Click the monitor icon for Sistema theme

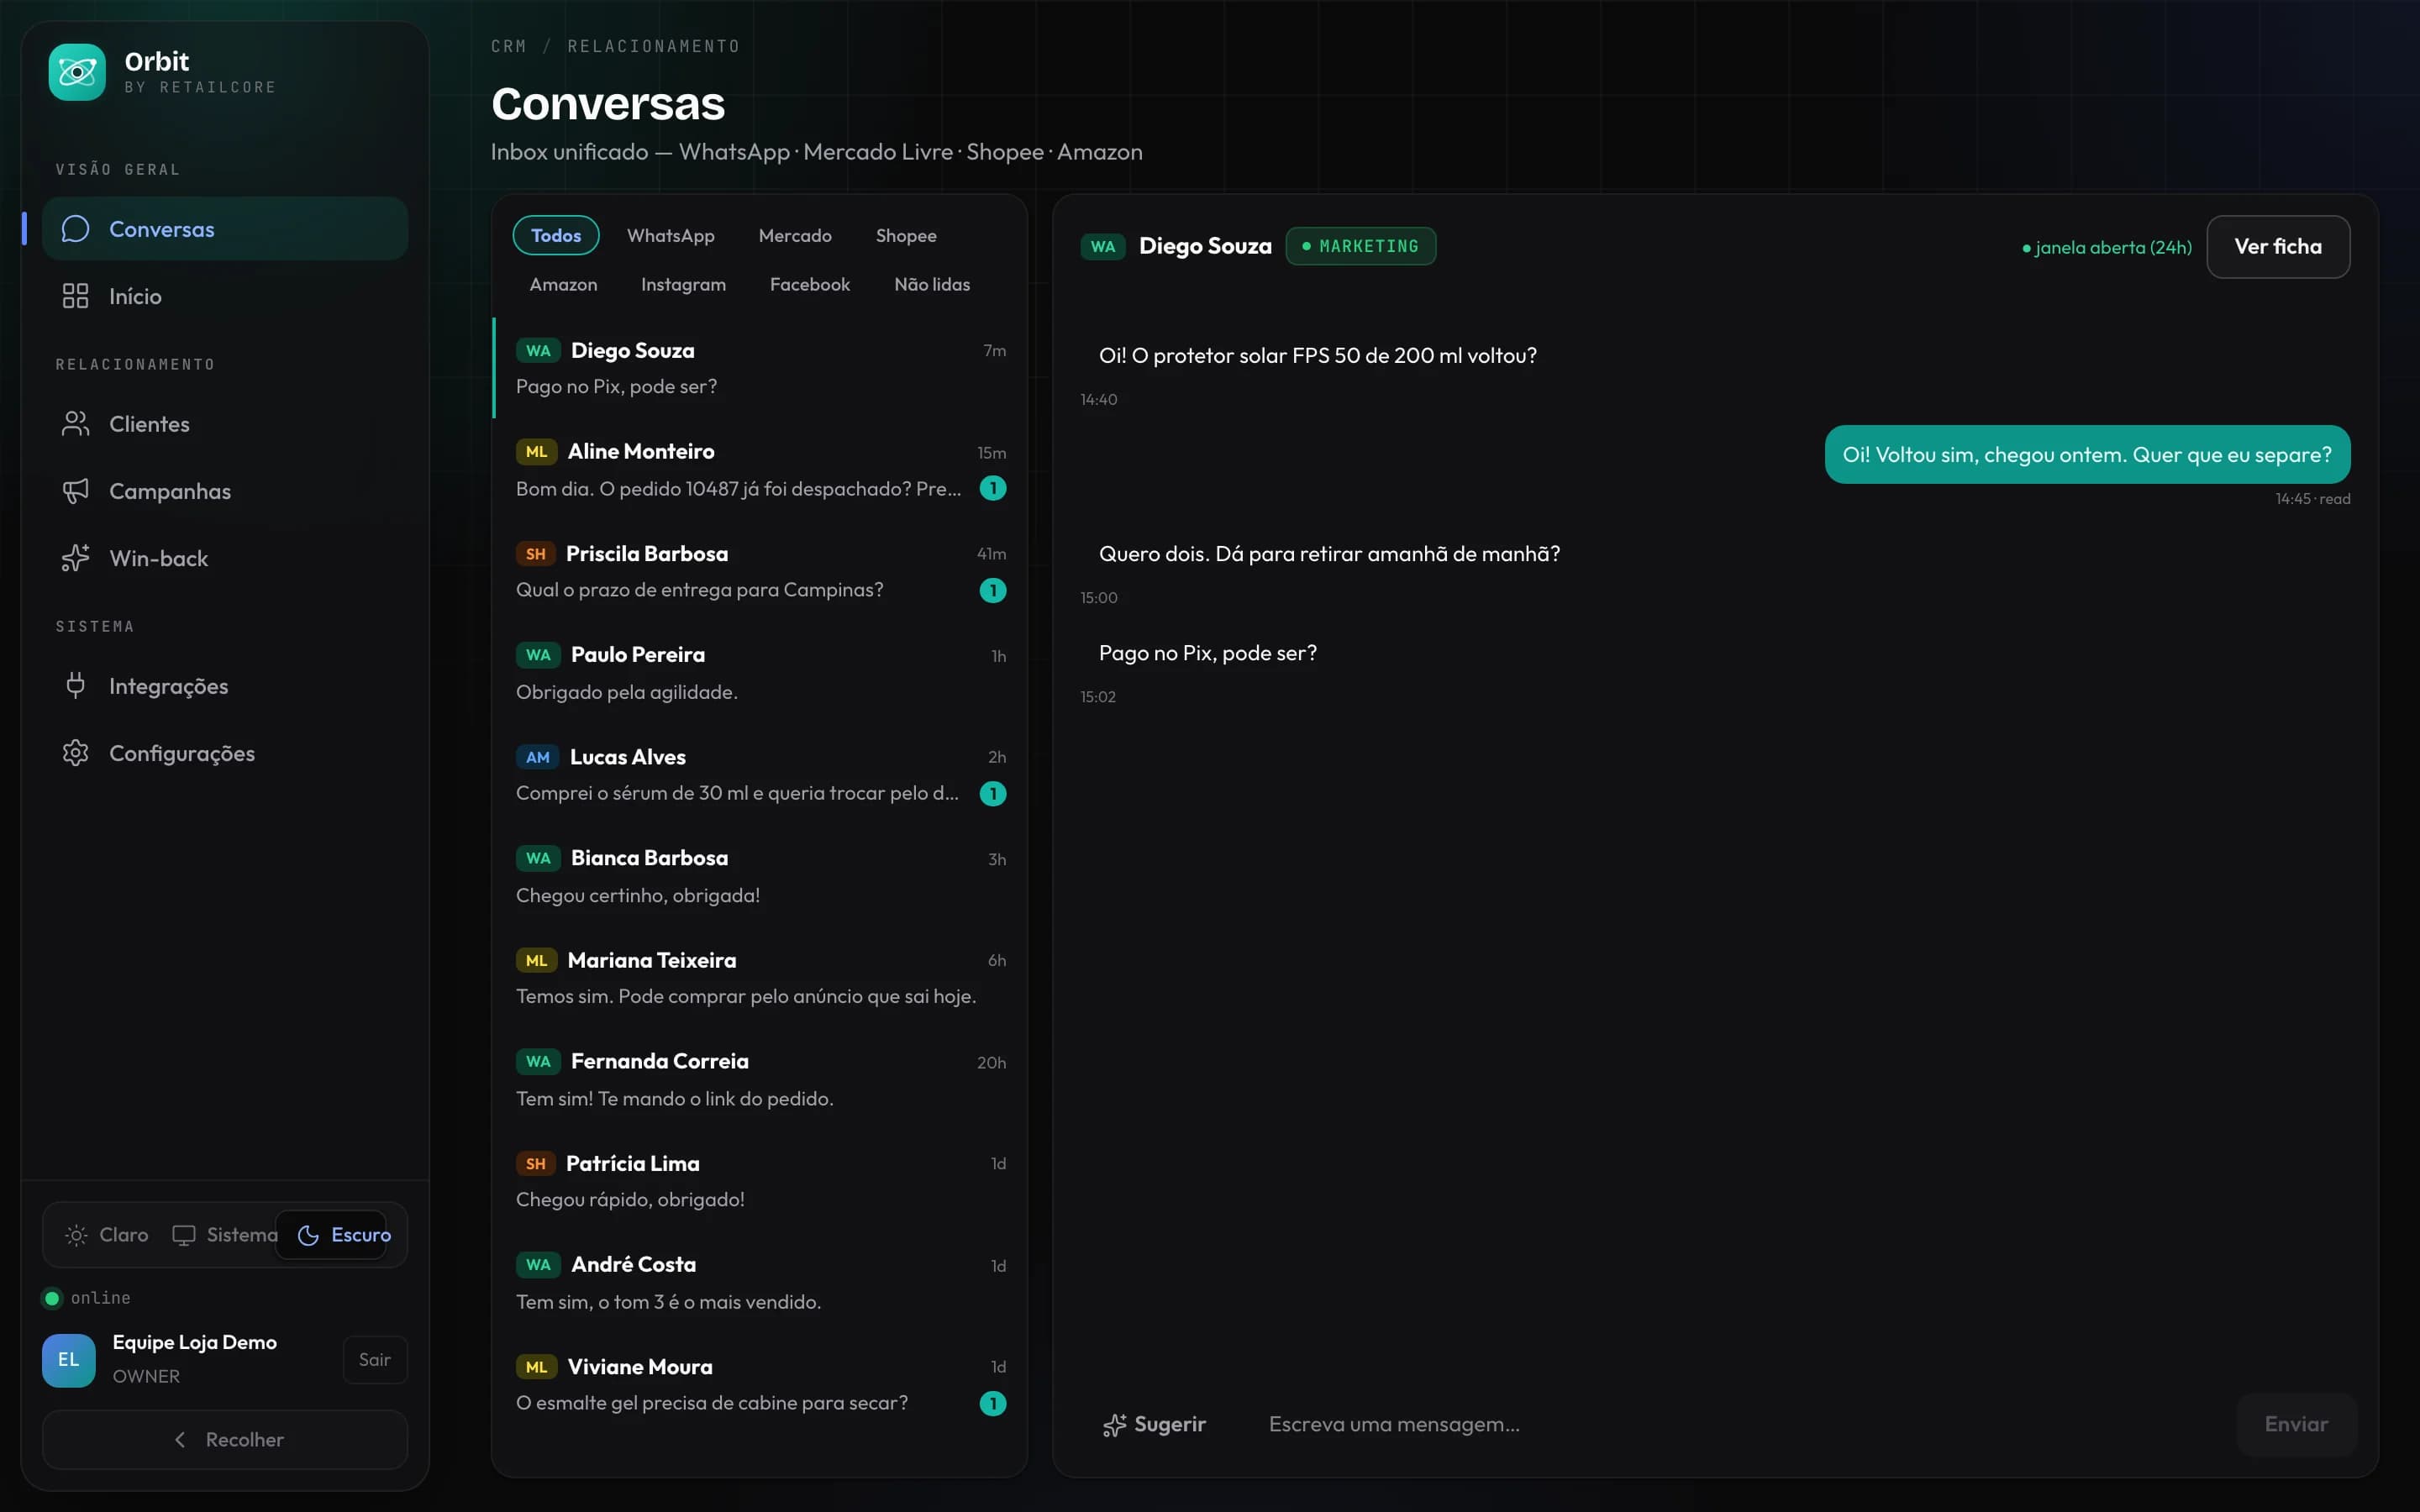point(184,1235)
